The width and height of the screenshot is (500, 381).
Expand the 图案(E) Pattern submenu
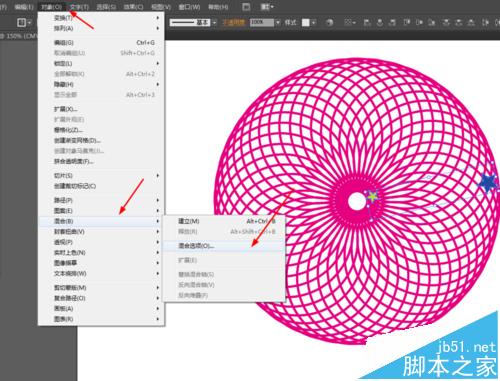coord(101,211)
